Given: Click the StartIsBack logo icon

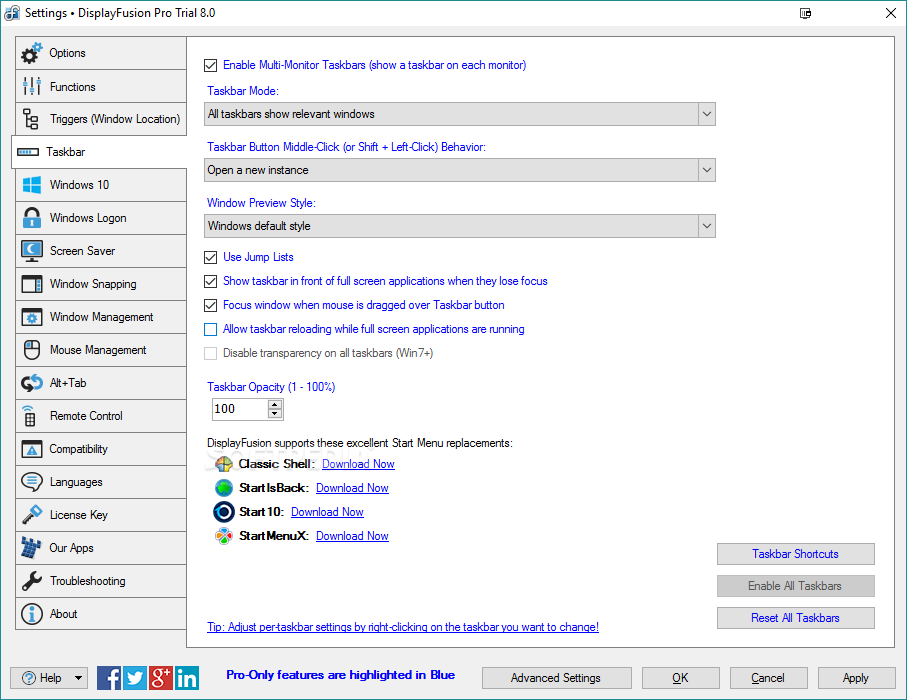Looking at the screenshot, I should point(224,488).
